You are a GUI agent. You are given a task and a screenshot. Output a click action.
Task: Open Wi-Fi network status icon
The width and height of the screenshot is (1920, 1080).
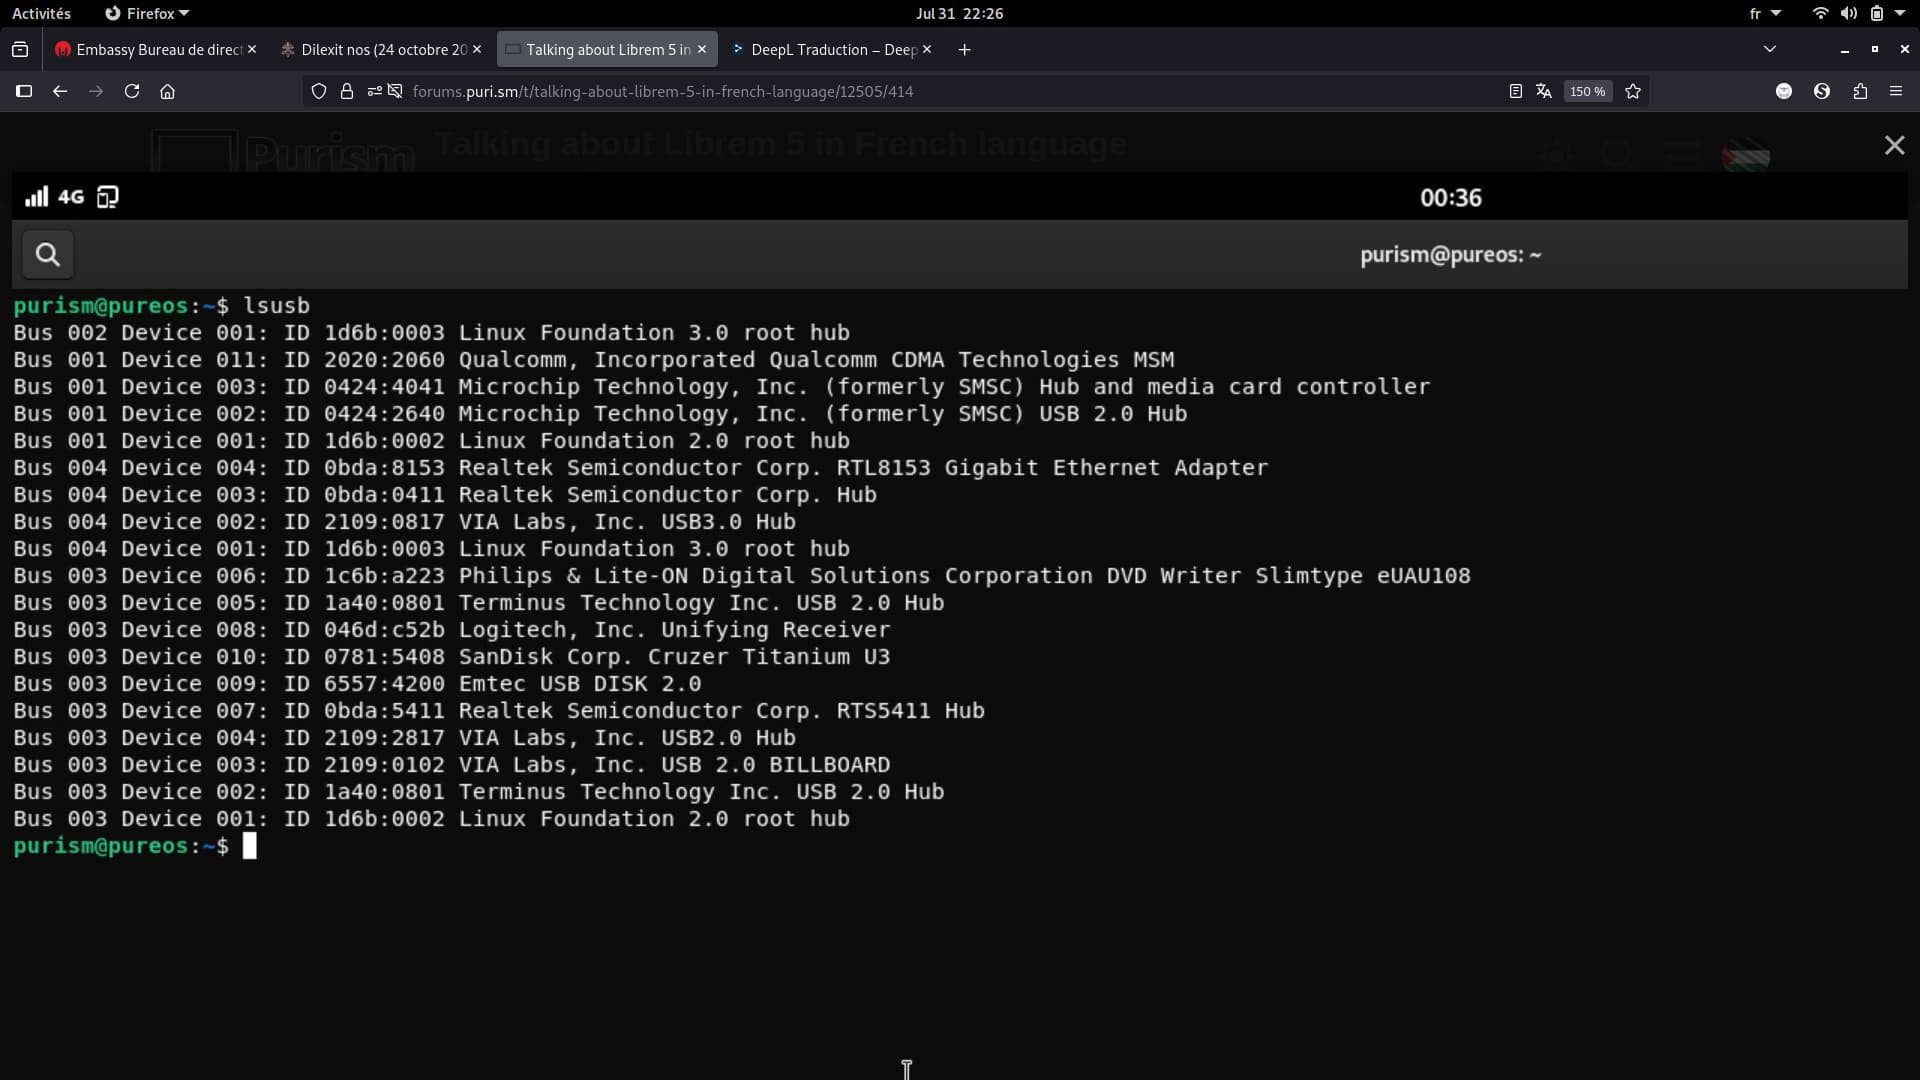click(x=1821, y=13)
